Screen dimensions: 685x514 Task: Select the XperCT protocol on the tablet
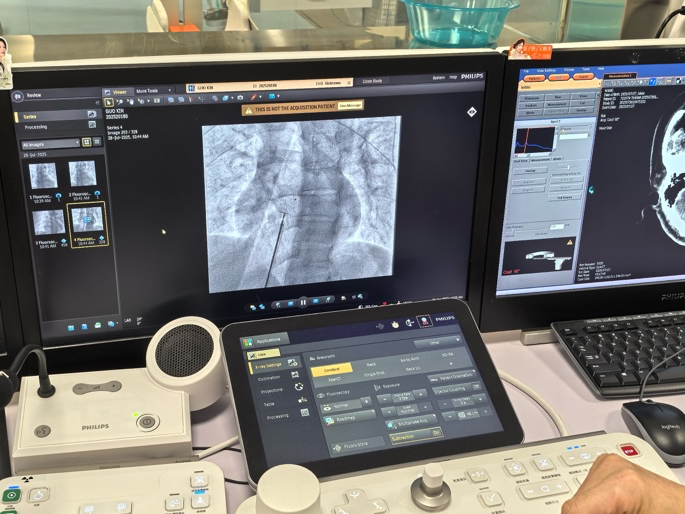pyautogui.click(x=334, y=380)
